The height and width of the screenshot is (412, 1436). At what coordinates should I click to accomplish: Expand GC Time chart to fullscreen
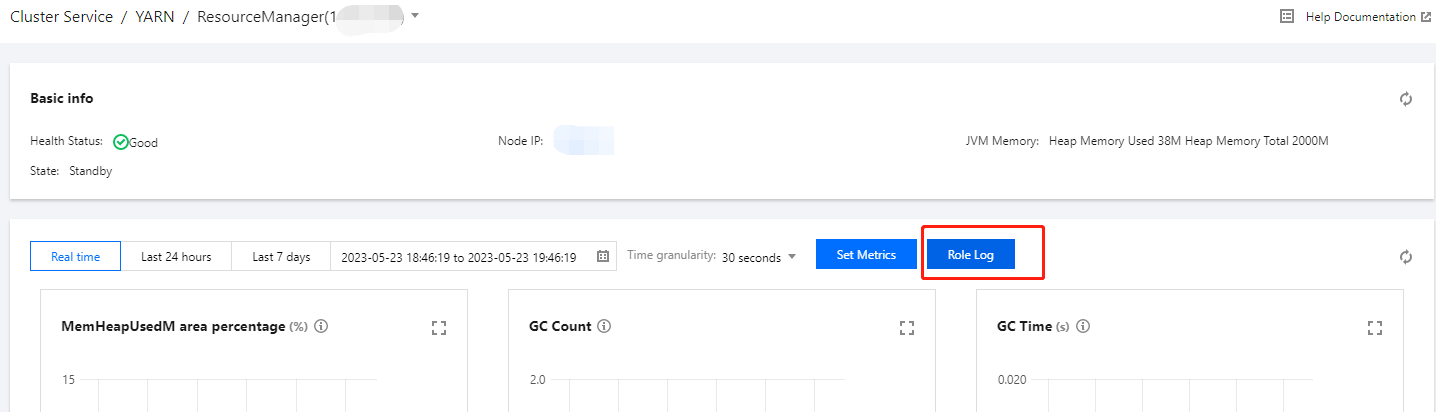click(1375, 327)
